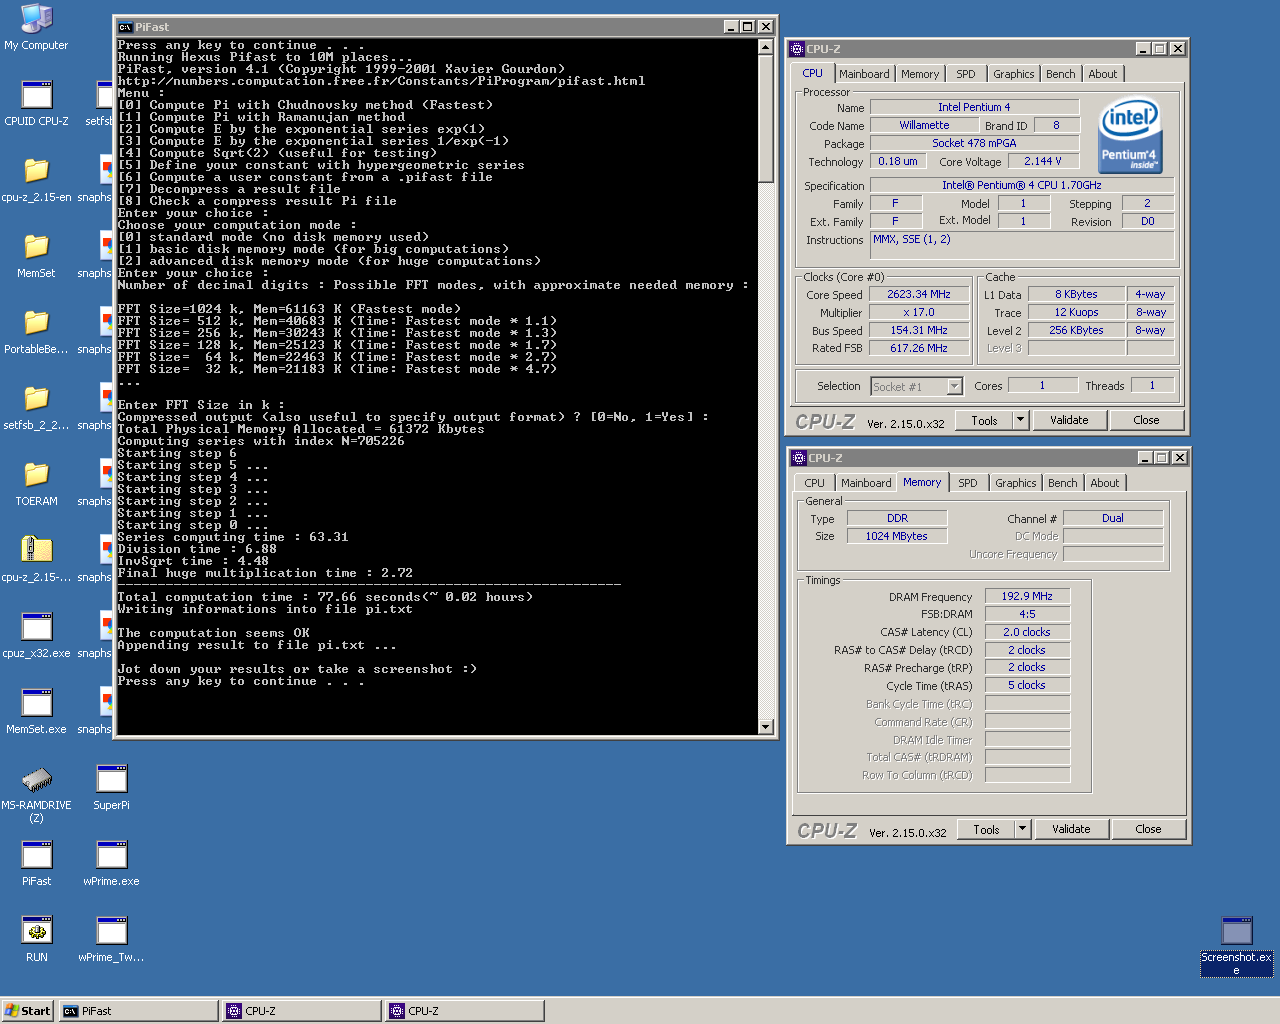Click Close button in lower CPU-Z window

1149,830
